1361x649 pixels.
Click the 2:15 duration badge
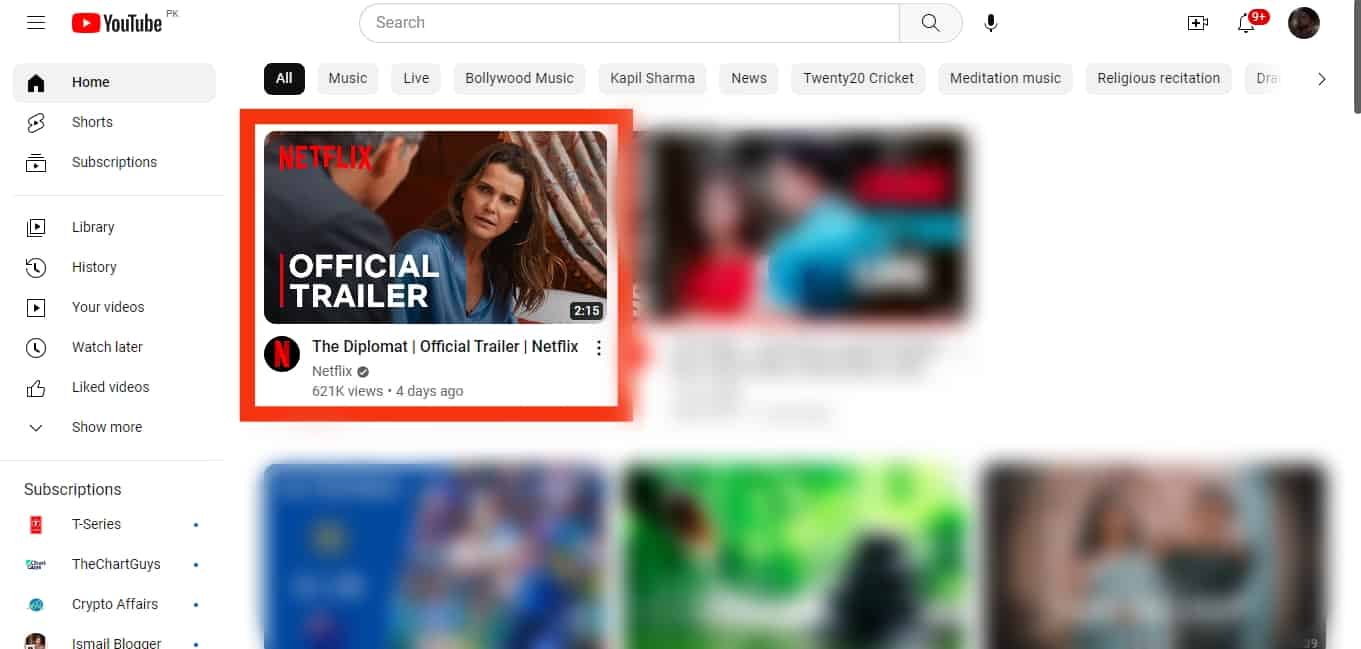pos(586,311)
